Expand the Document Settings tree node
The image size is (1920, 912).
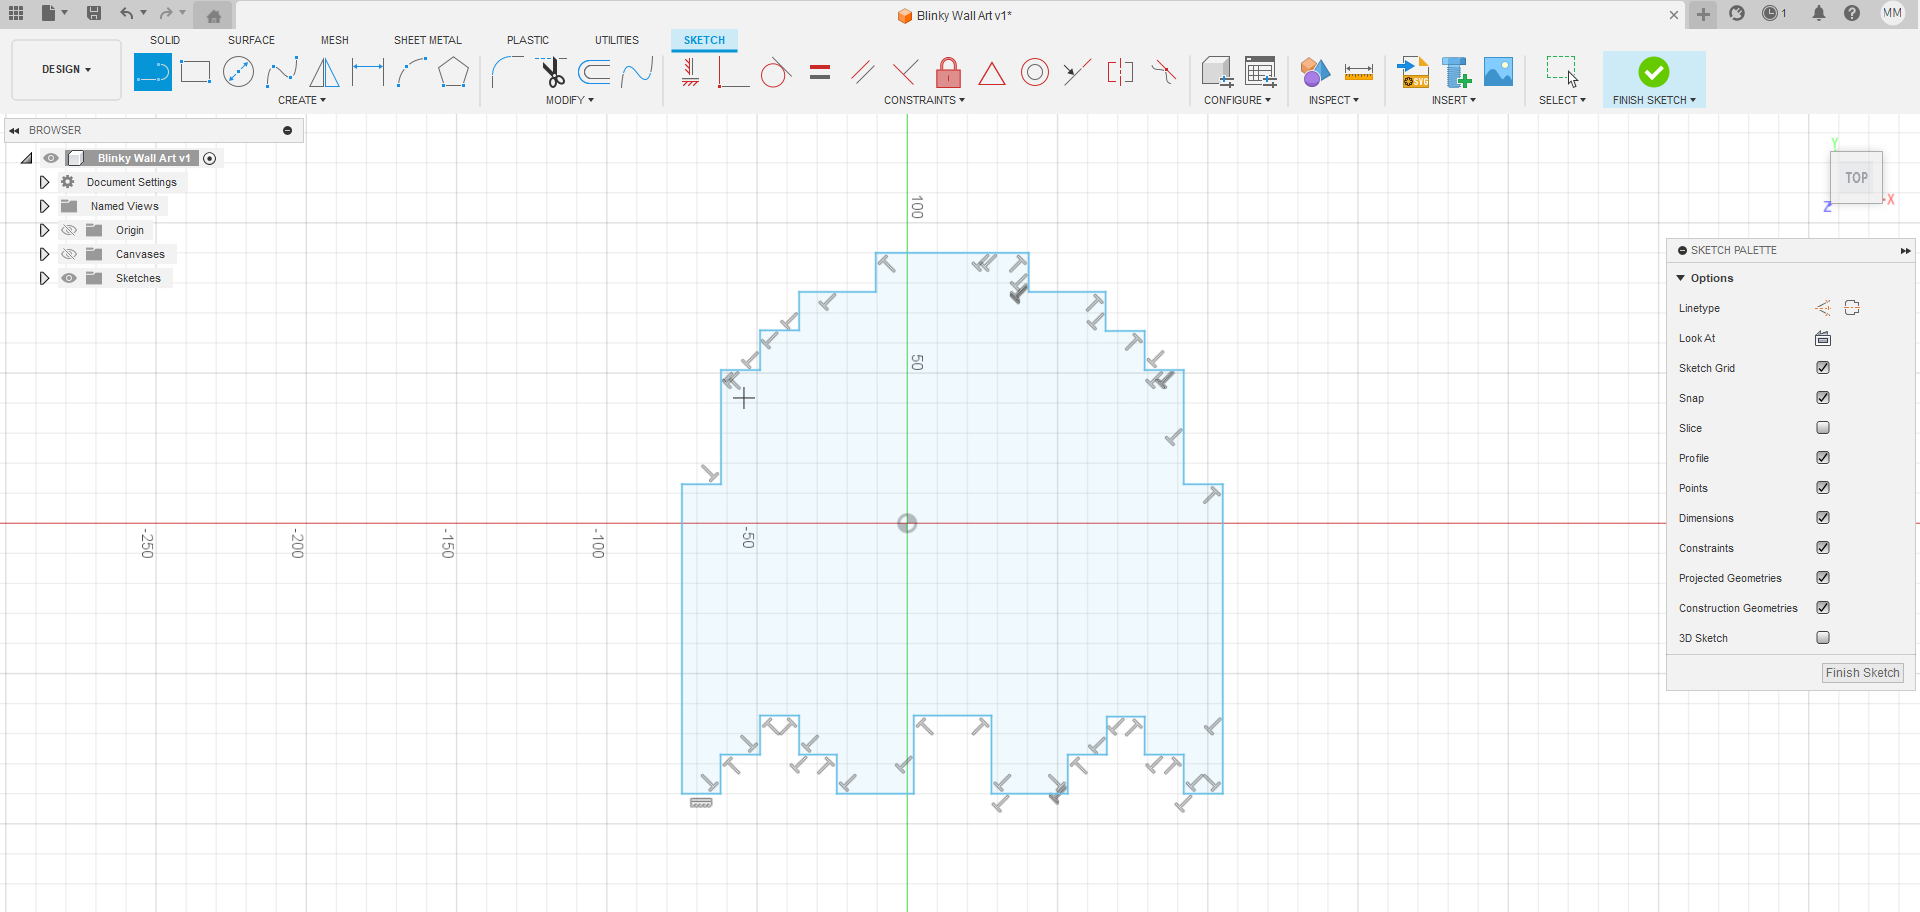coord(44,182)
